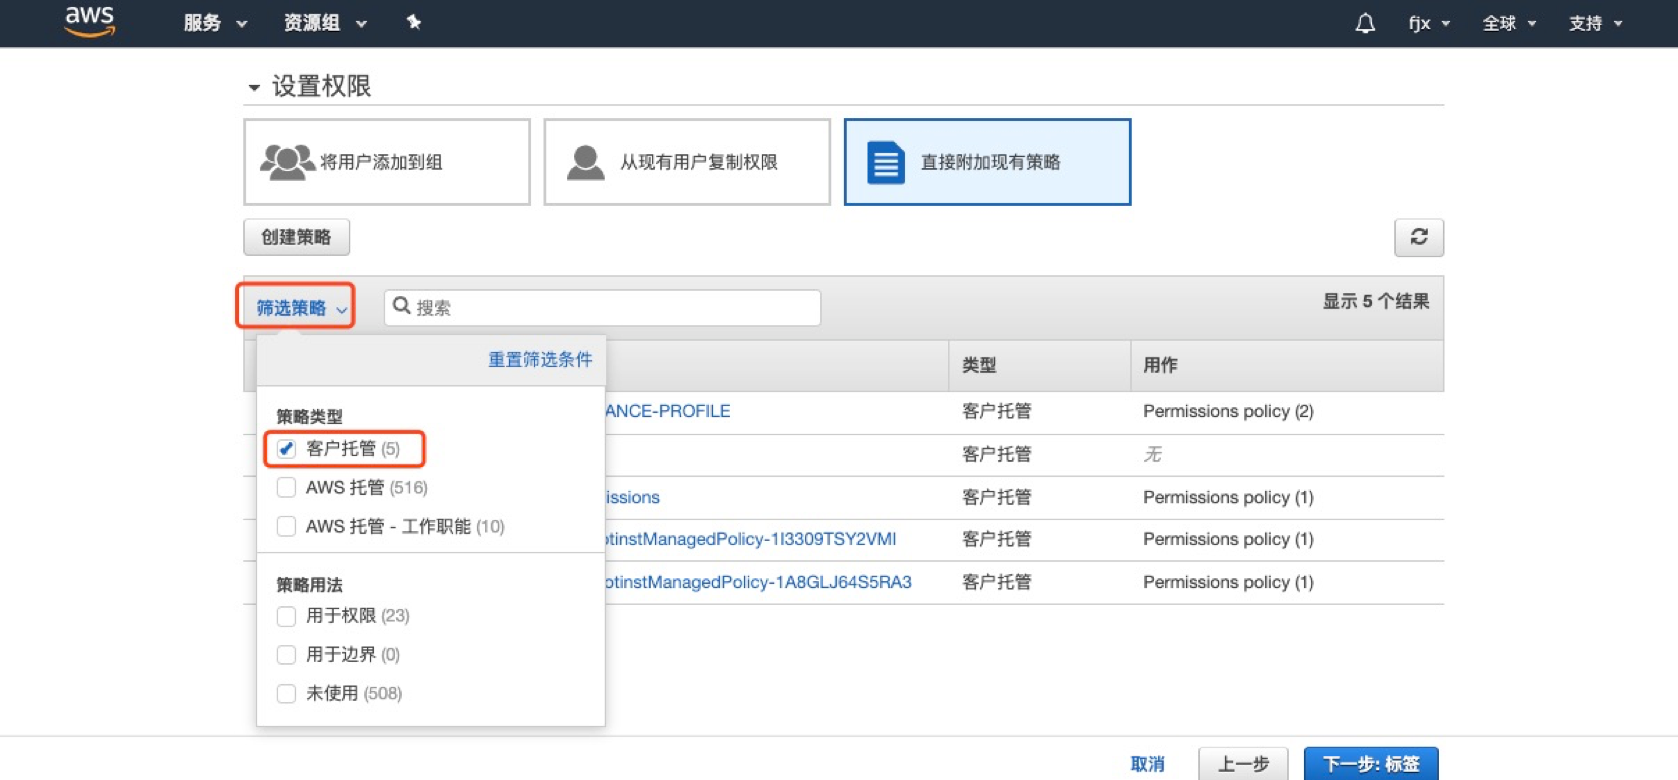The width and height of the screenshot is (1678, 780).
Task: Click the AWS logo
Action: coord(89,21)
